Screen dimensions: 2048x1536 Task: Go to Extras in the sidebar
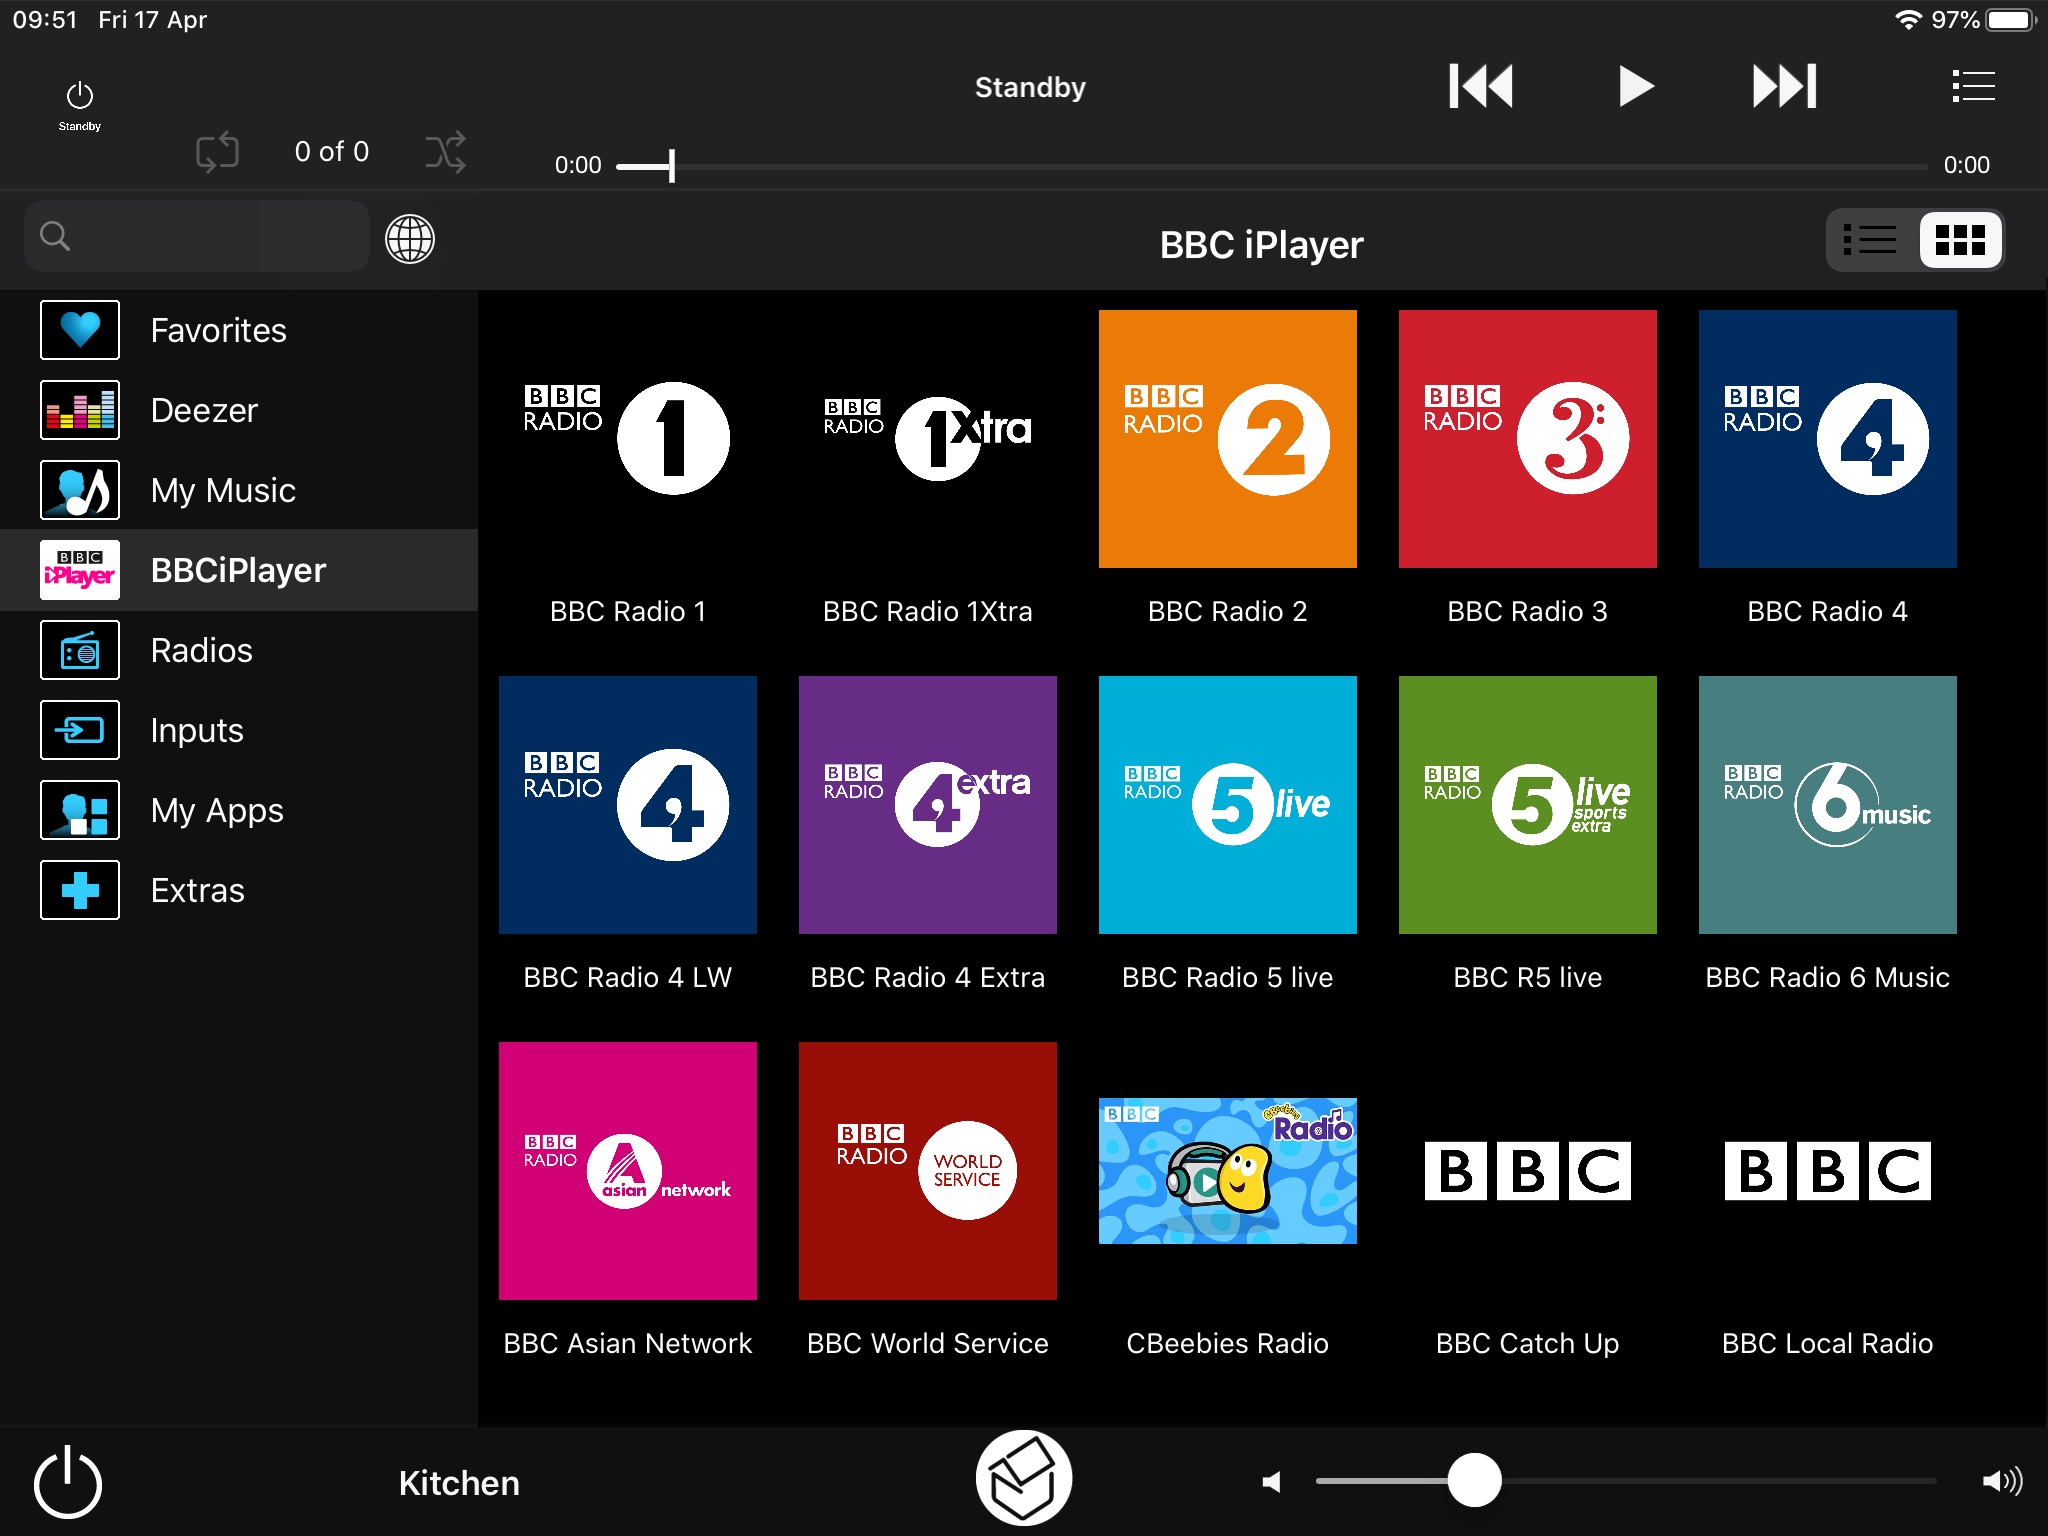[x=197, y=890]
